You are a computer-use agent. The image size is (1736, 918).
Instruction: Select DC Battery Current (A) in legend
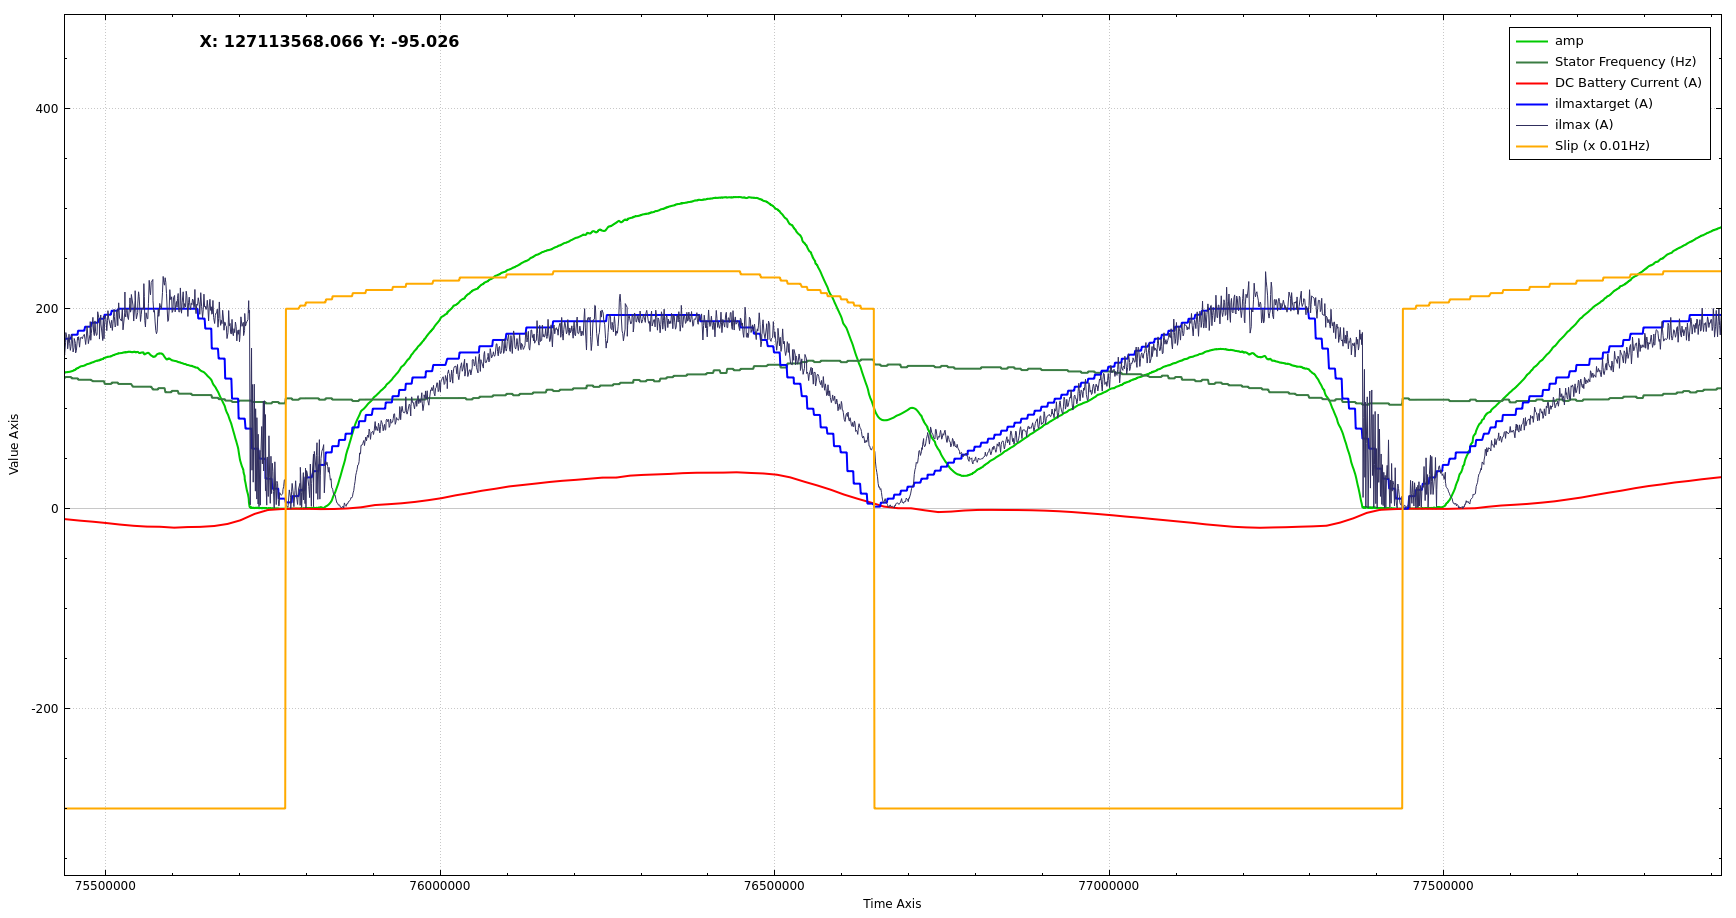[1627, 83]
